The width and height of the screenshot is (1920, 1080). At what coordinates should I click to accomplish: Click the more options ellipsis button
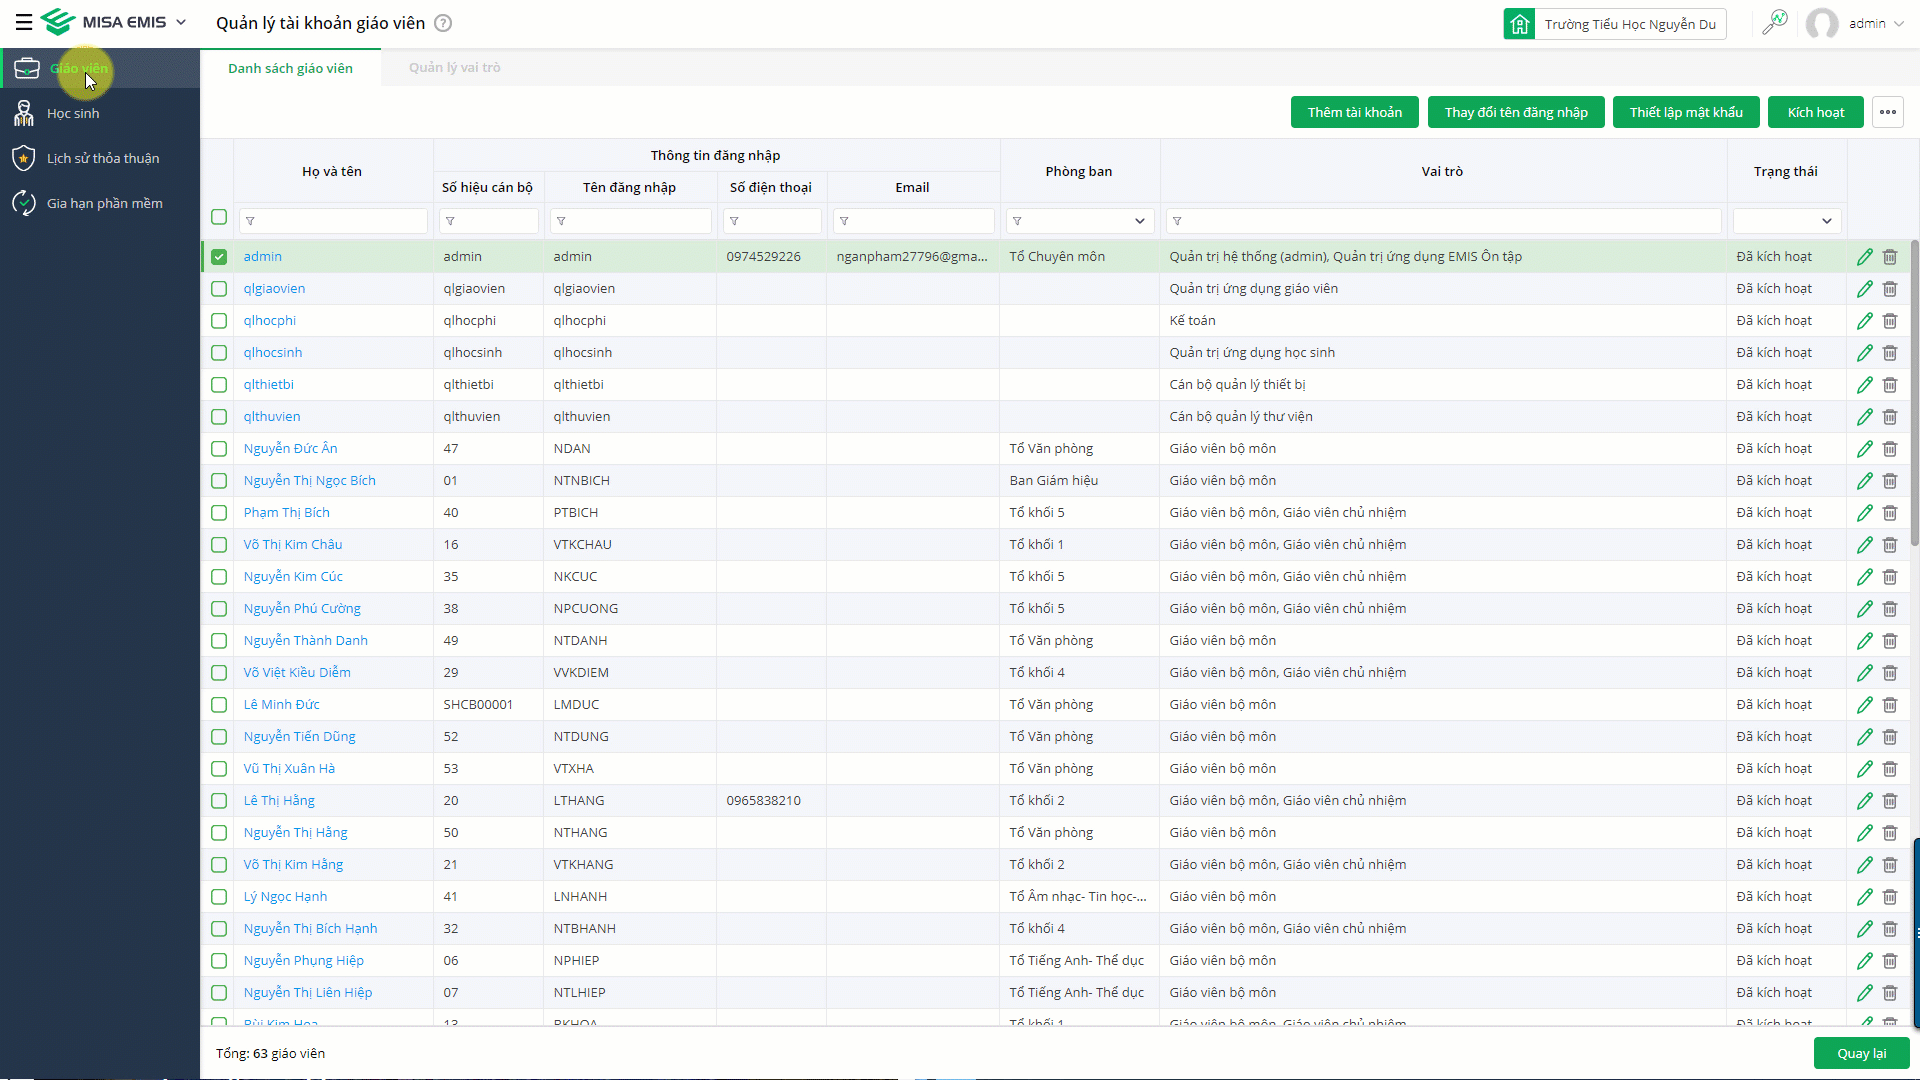pyautogui.click(x=1888, y=112)
